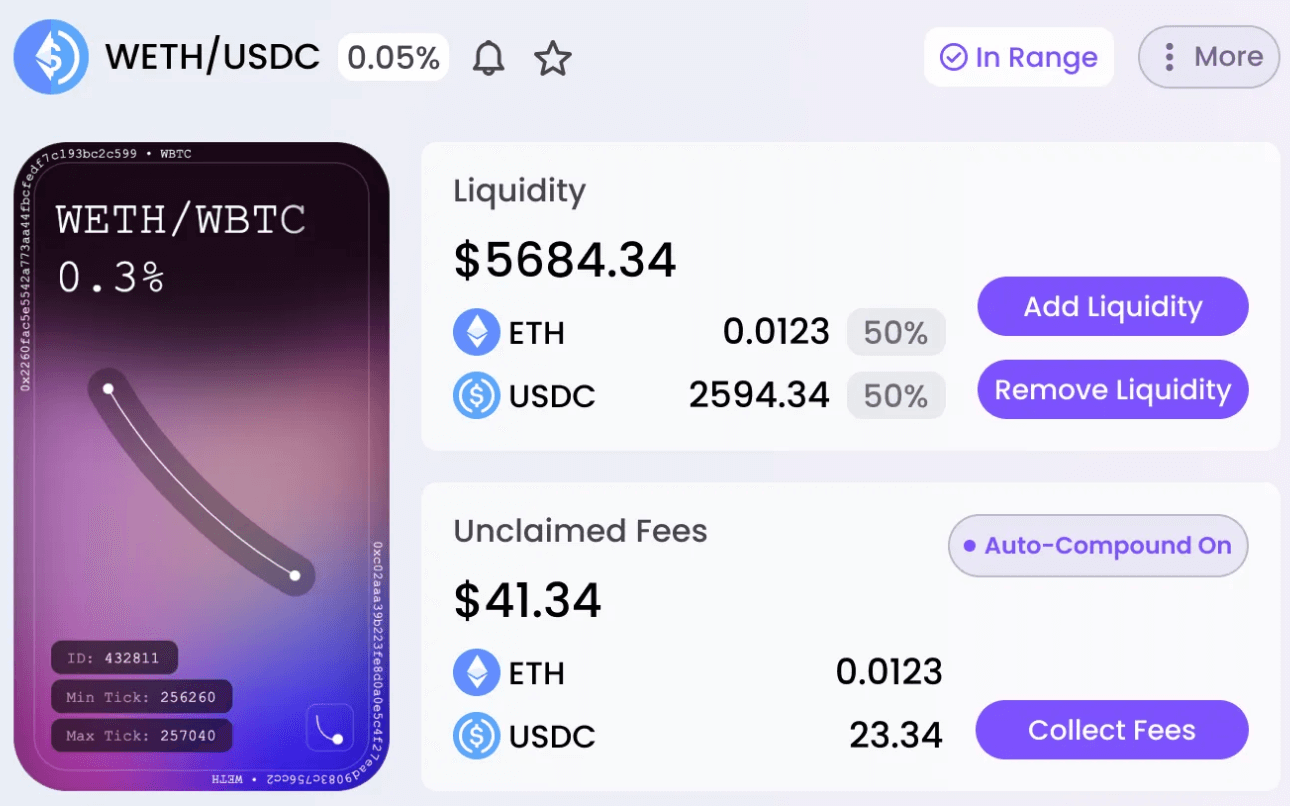The width and height of the screenshot is (1290, 806).
Task: Click the USDC icon under Liquidity
Action: click(x=476, y=396)
